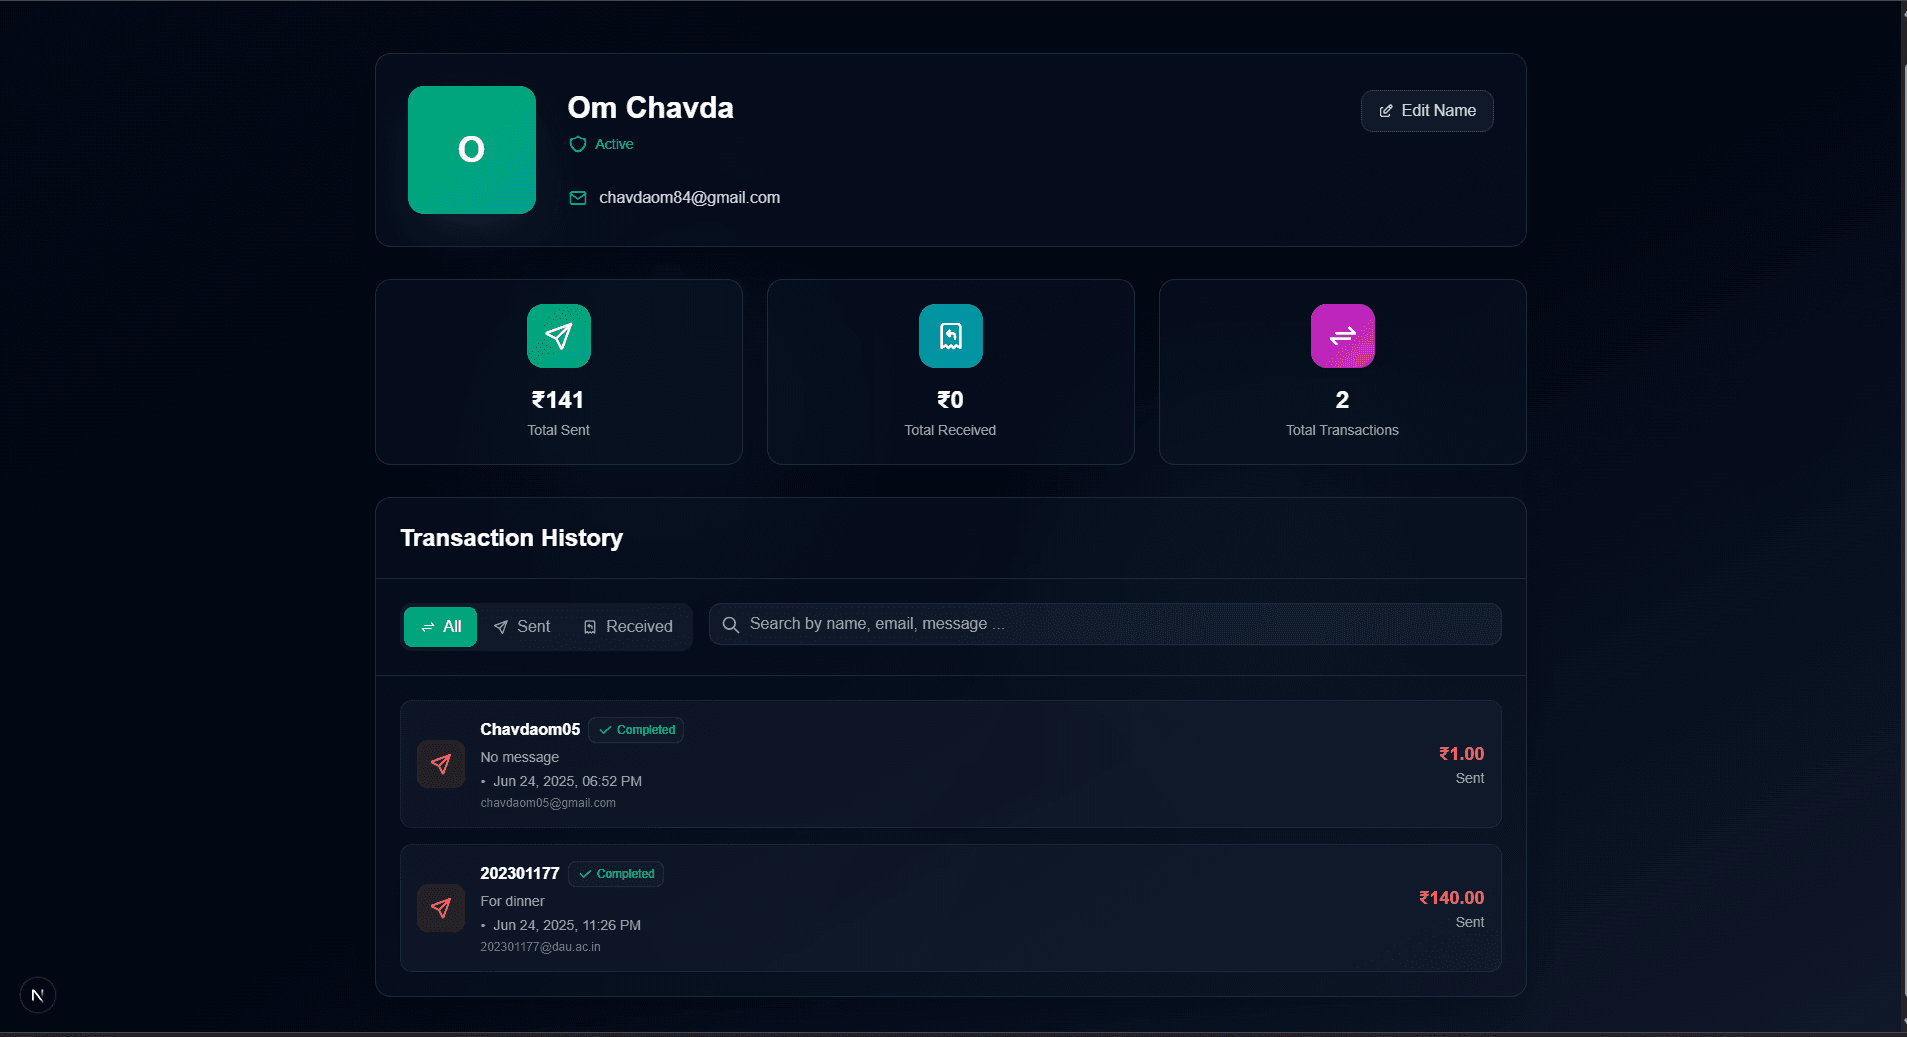This screenshot has height=1037, width=1907.
Task: Click the shield icon next to Active
Action: coord(578,144)
